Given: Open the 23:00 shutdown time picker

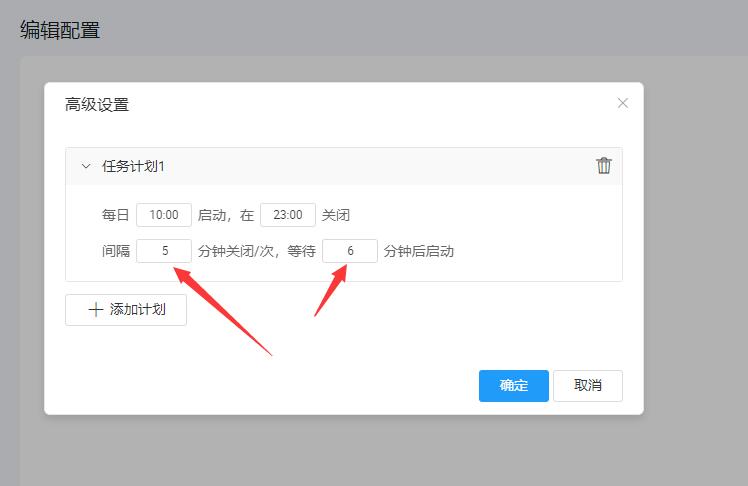Looking at the screenshot, I should pyautogui.click(x=288, y=215).
